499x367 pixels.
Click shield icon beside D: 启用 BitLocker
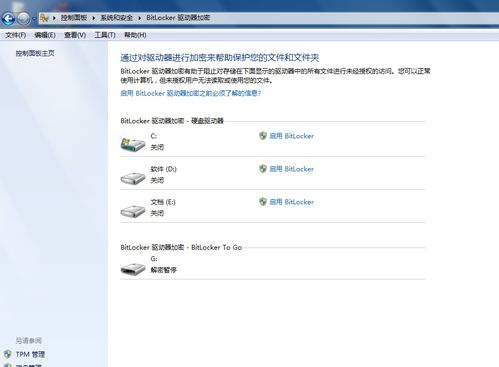point(263,169)
